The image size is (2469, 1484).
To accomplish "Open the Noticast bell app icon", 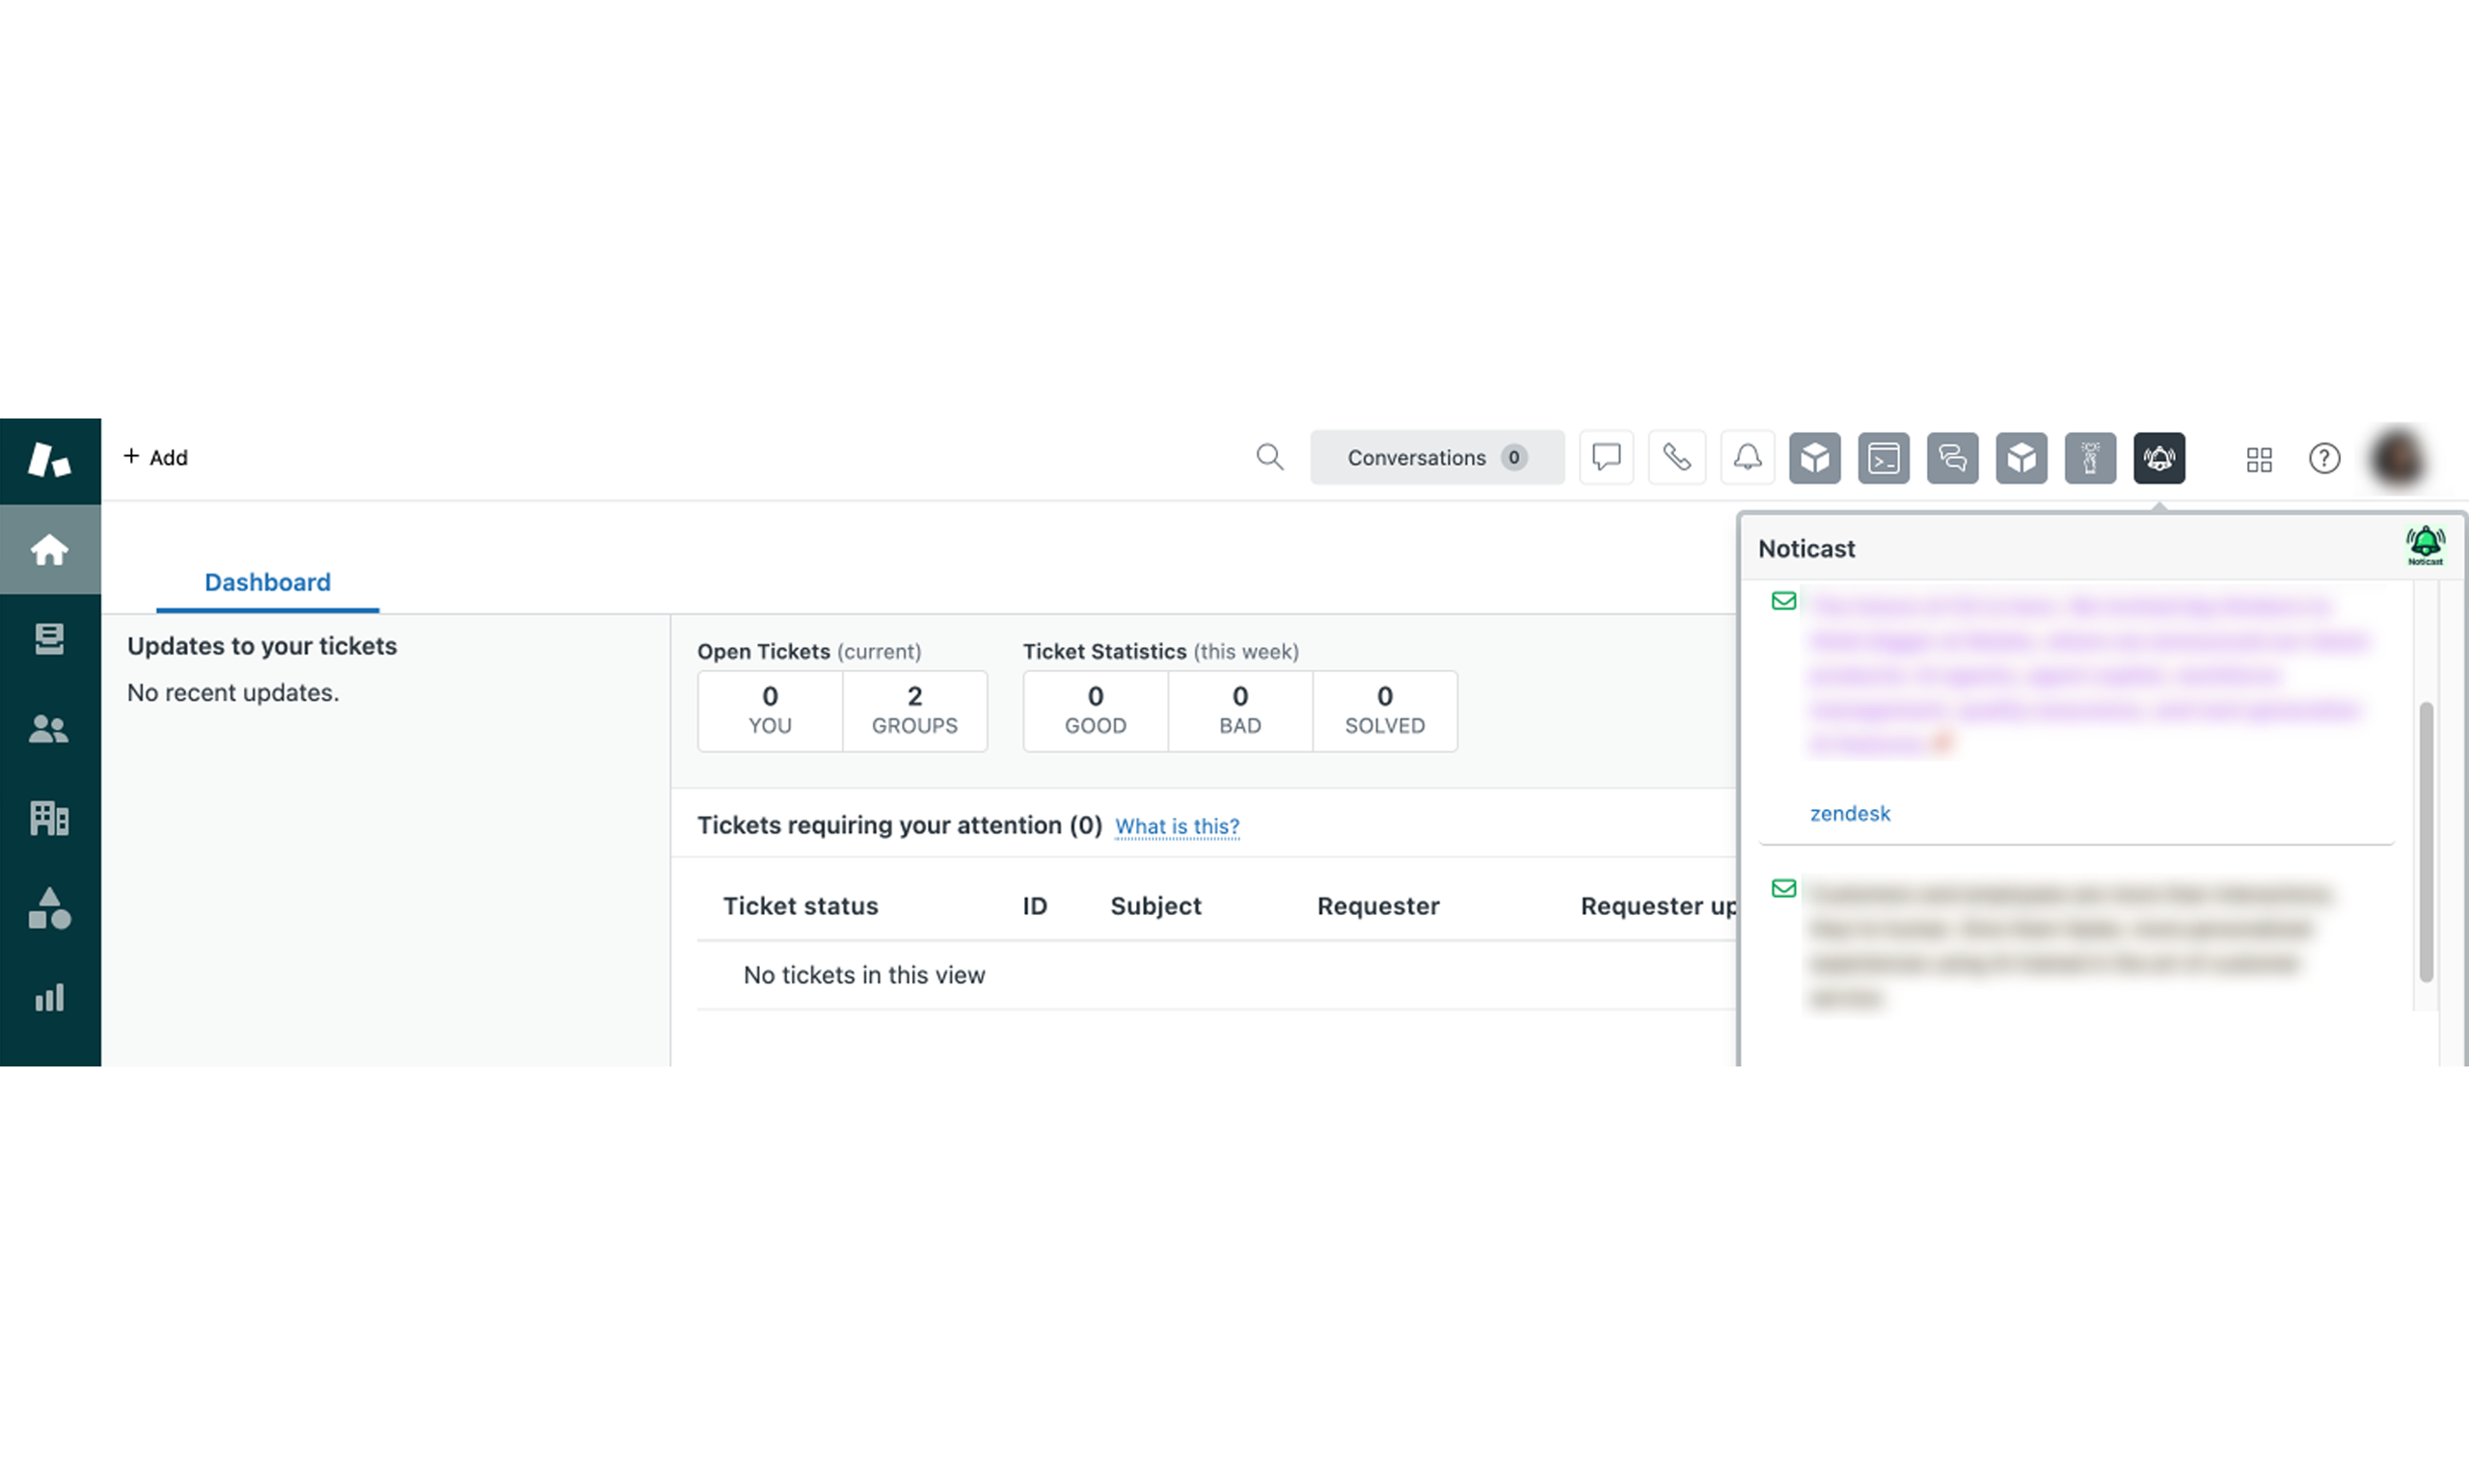I will [2159, 457].
